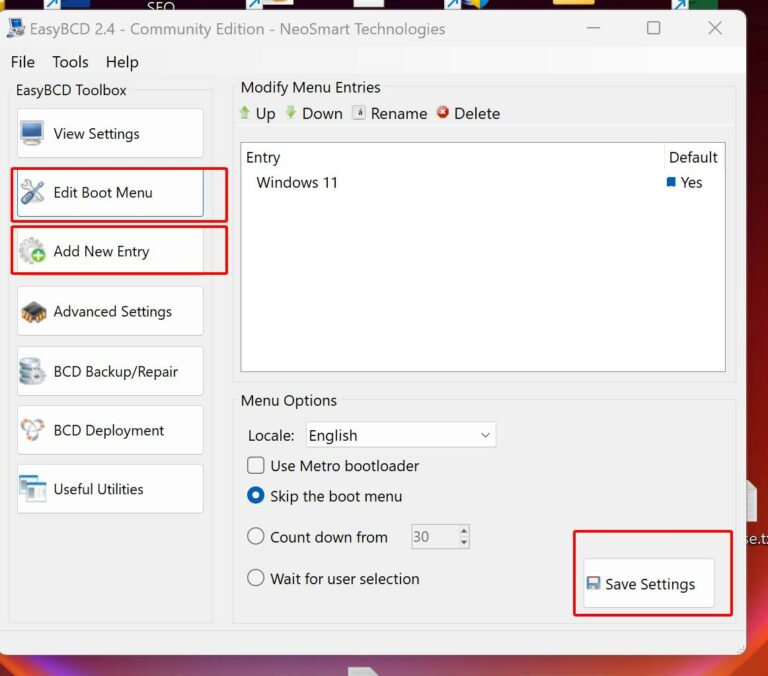The height and width of the screenshot is (676, 768).
Task: Select Wait for user selection
Action: pos(256,579)
